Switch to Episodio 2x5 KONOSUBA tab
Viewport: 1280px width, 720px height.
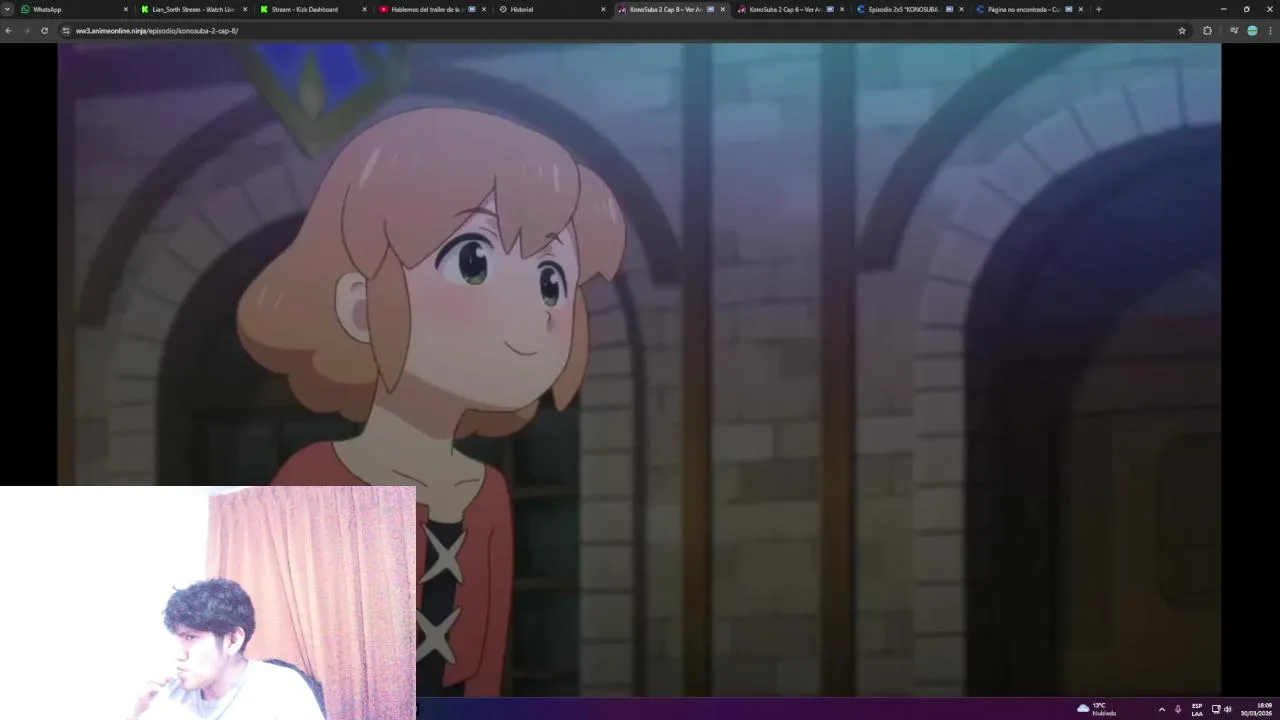pyautogui.click(x=910, y=9)
